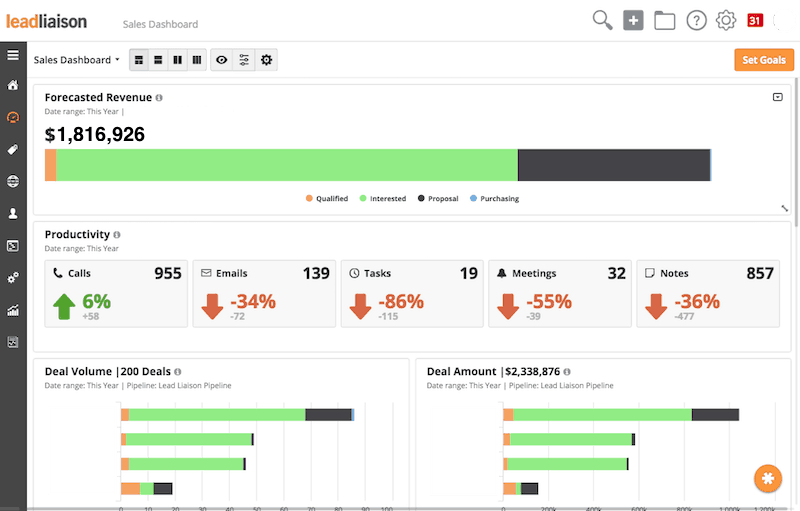
Task: Click the top bar in Deal Amount chart
Action: [621, 415]
